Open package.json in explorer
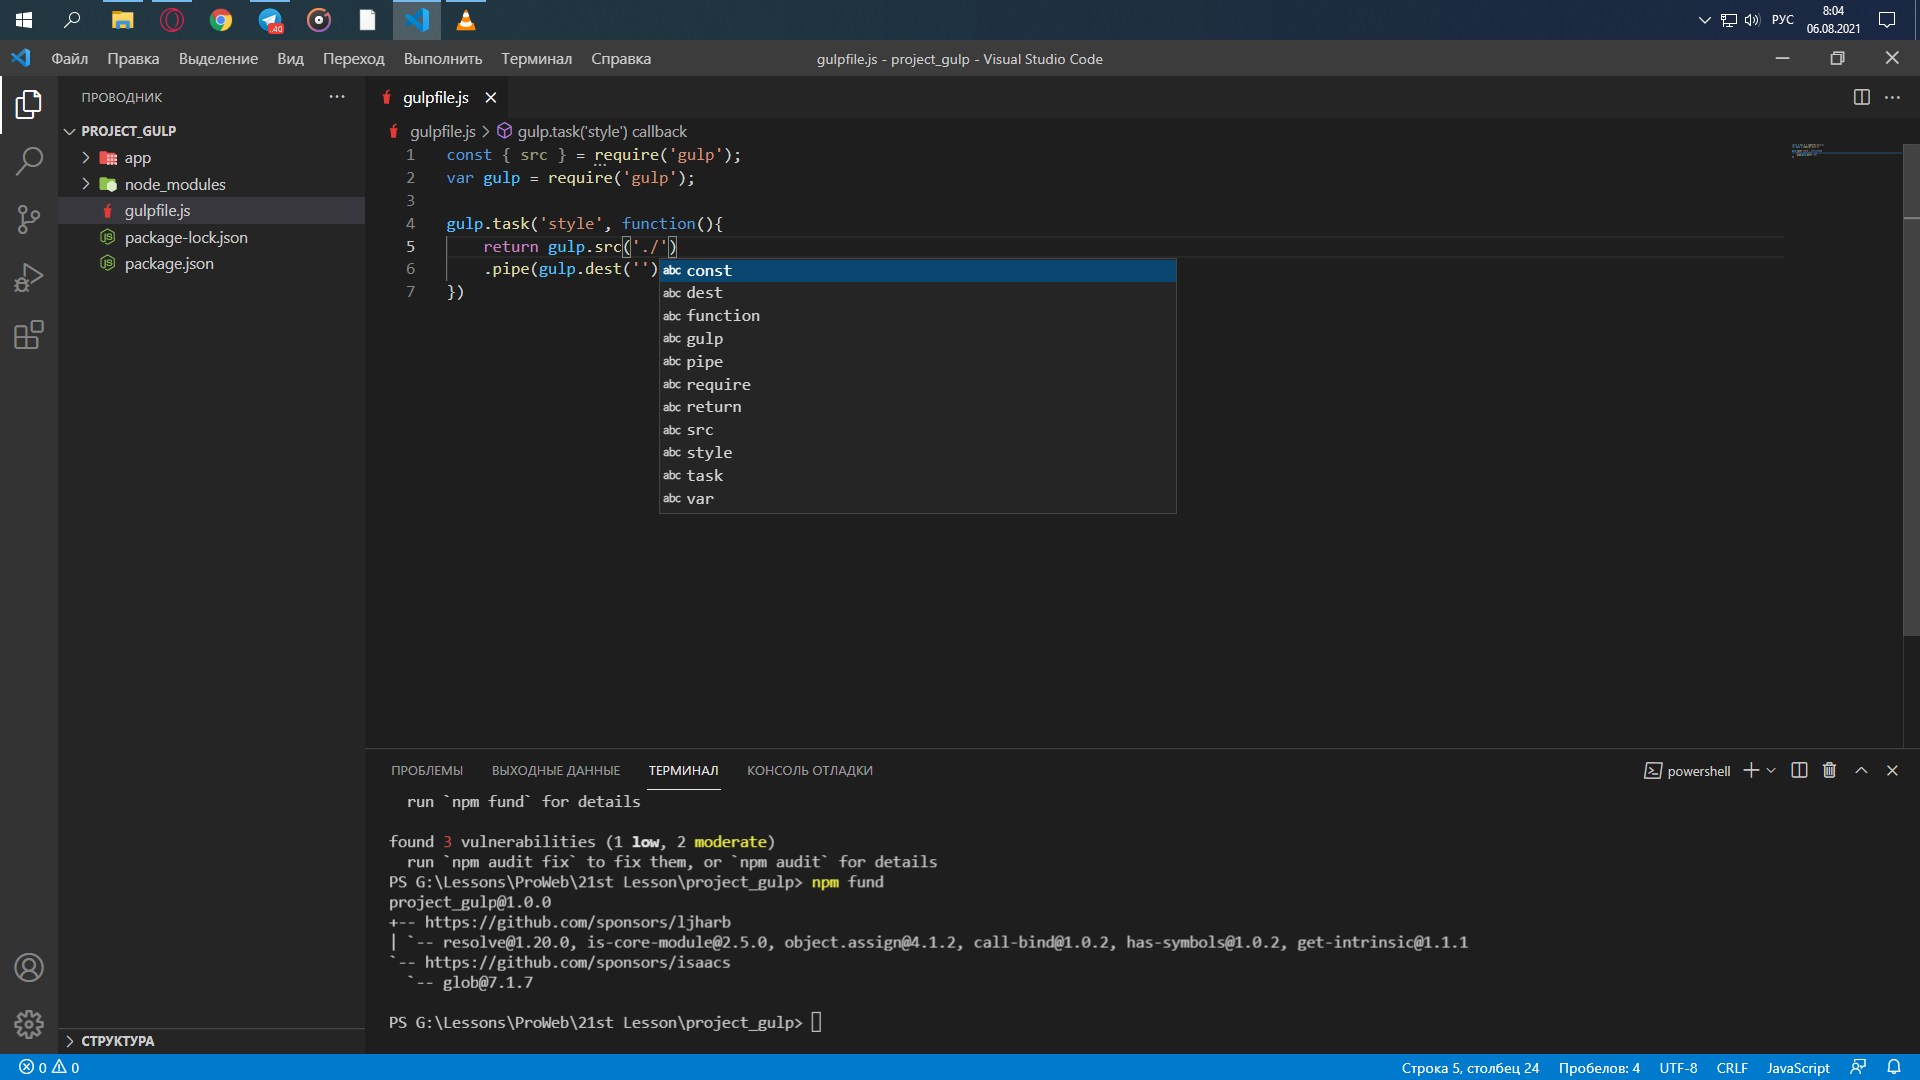The height and width of the screenshot is (1080, 1920). (x=212, y=264)
